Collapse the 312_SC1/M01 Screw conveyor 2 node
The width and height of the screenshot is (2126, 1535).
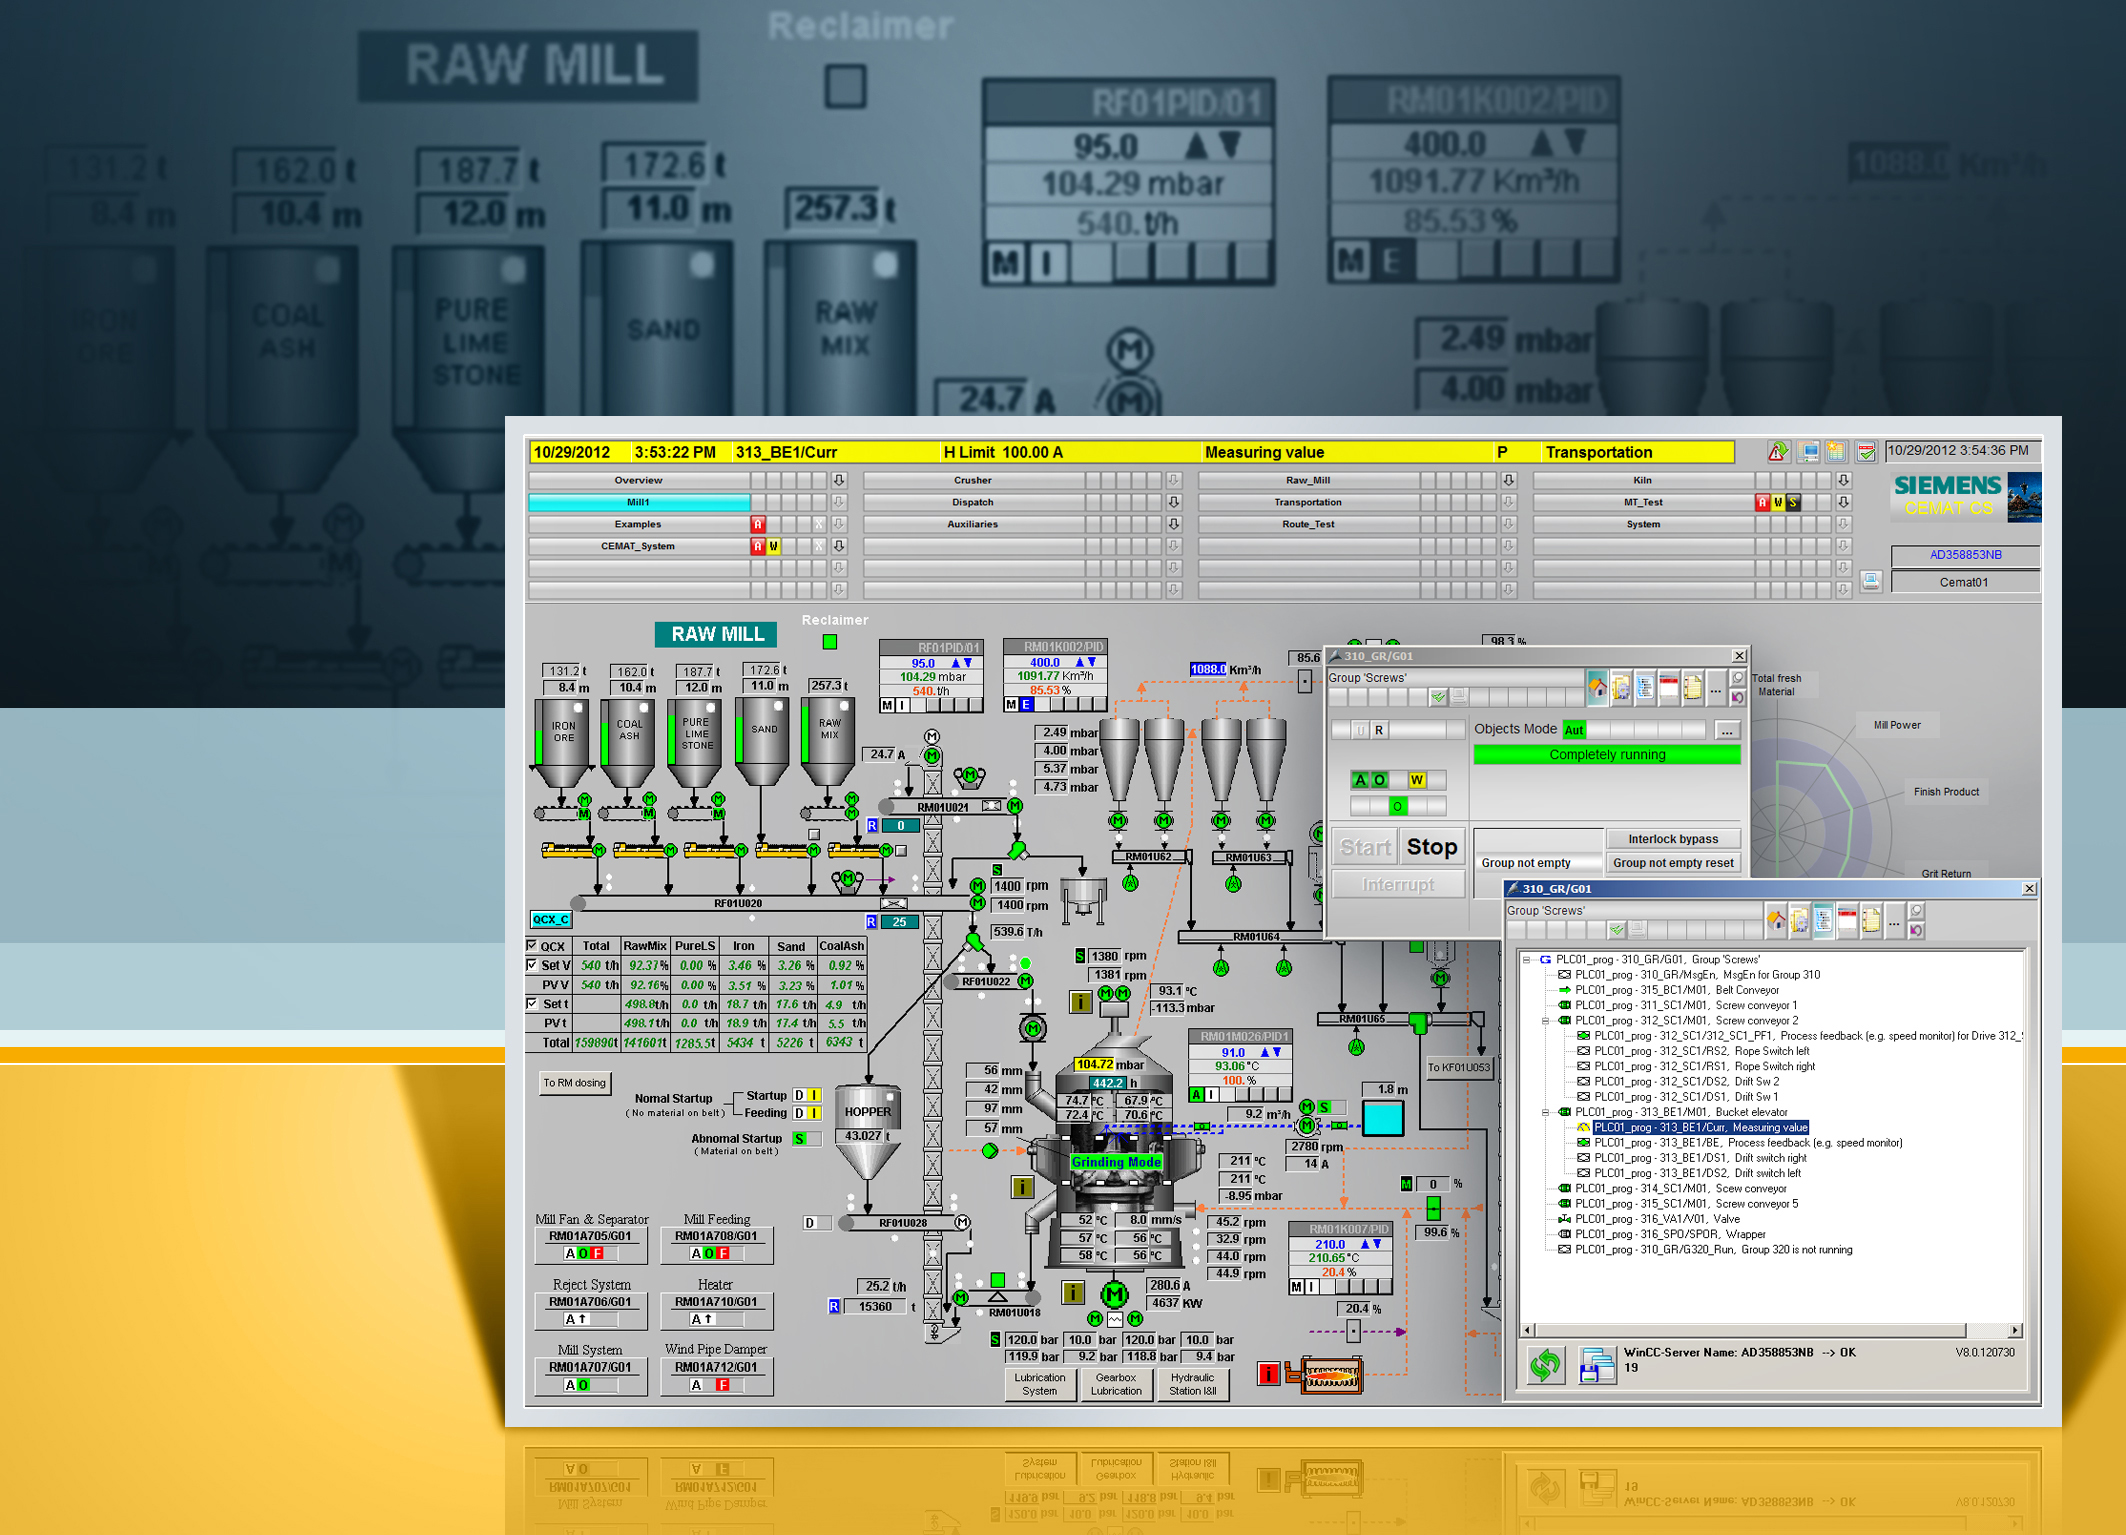[1546, 1020]
